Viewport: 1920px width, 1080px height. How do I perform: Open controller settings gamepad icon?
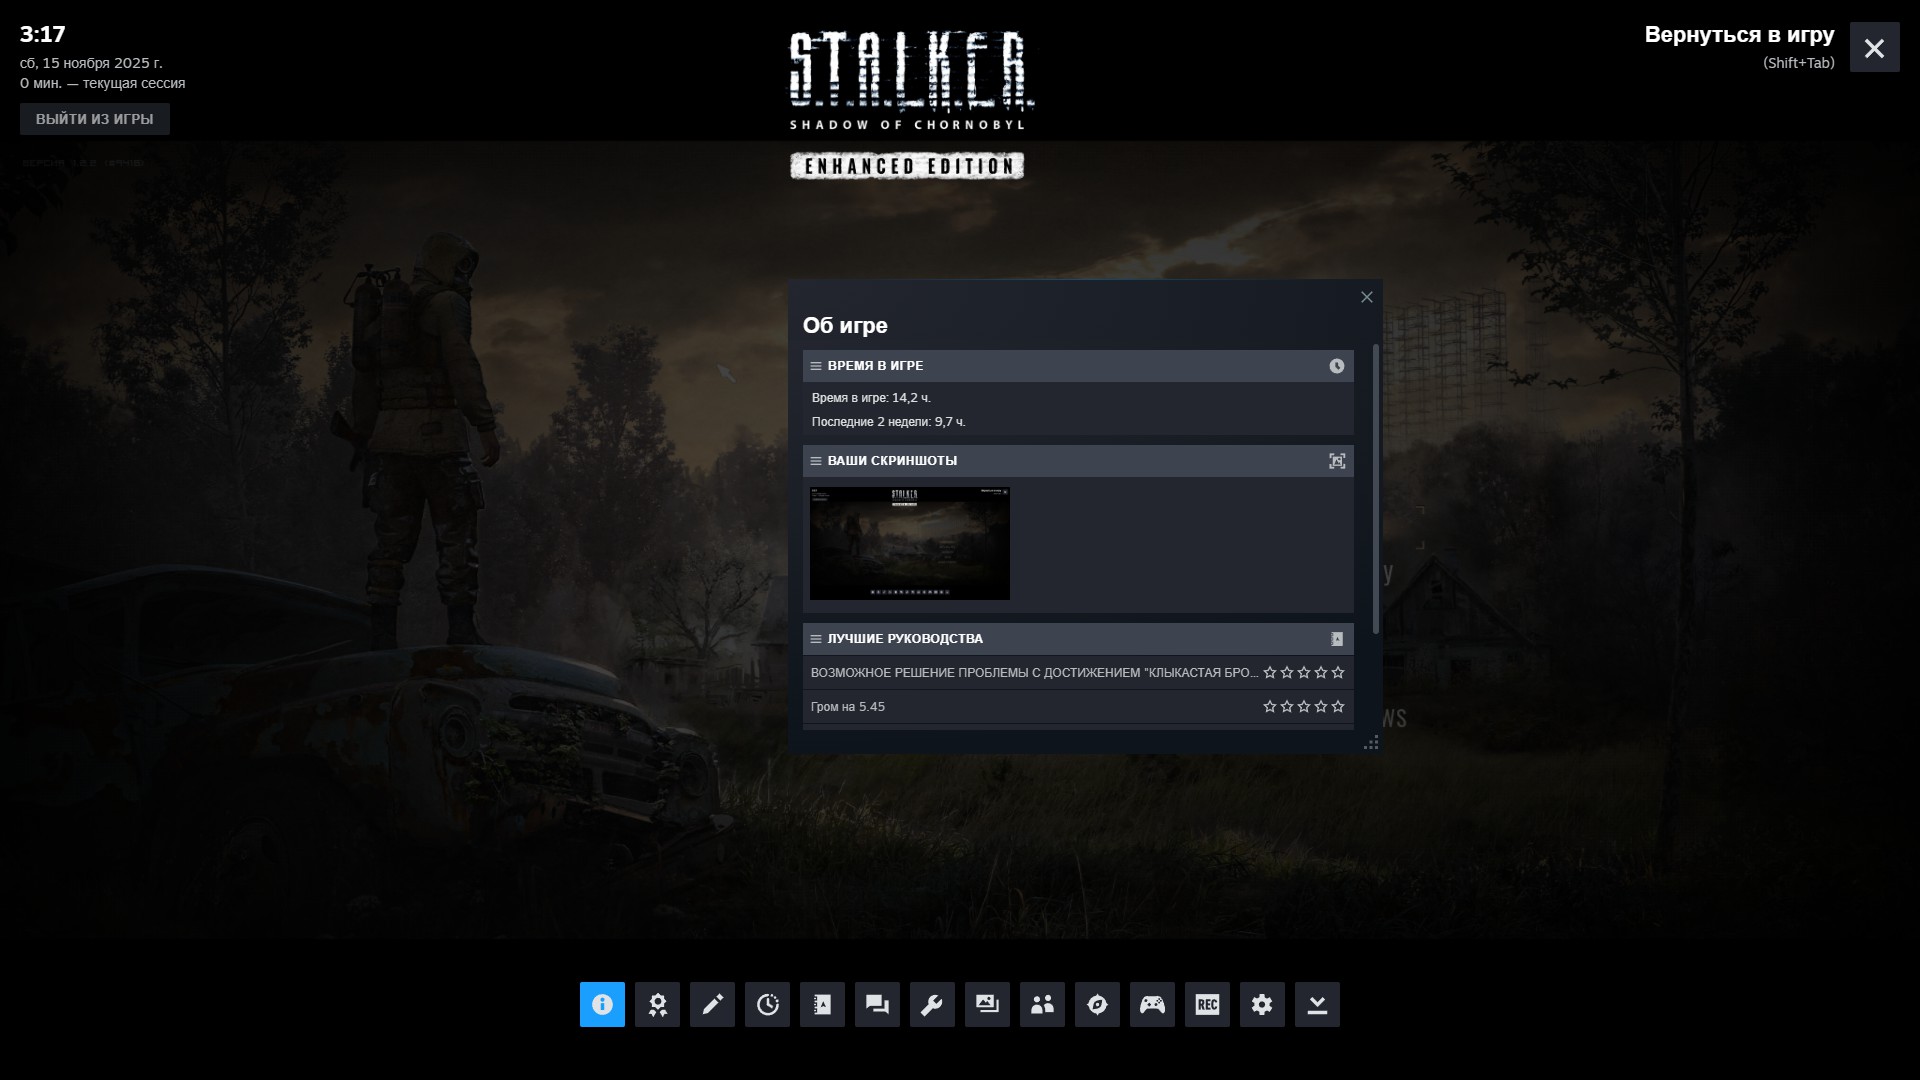tap(1152, 1004)
